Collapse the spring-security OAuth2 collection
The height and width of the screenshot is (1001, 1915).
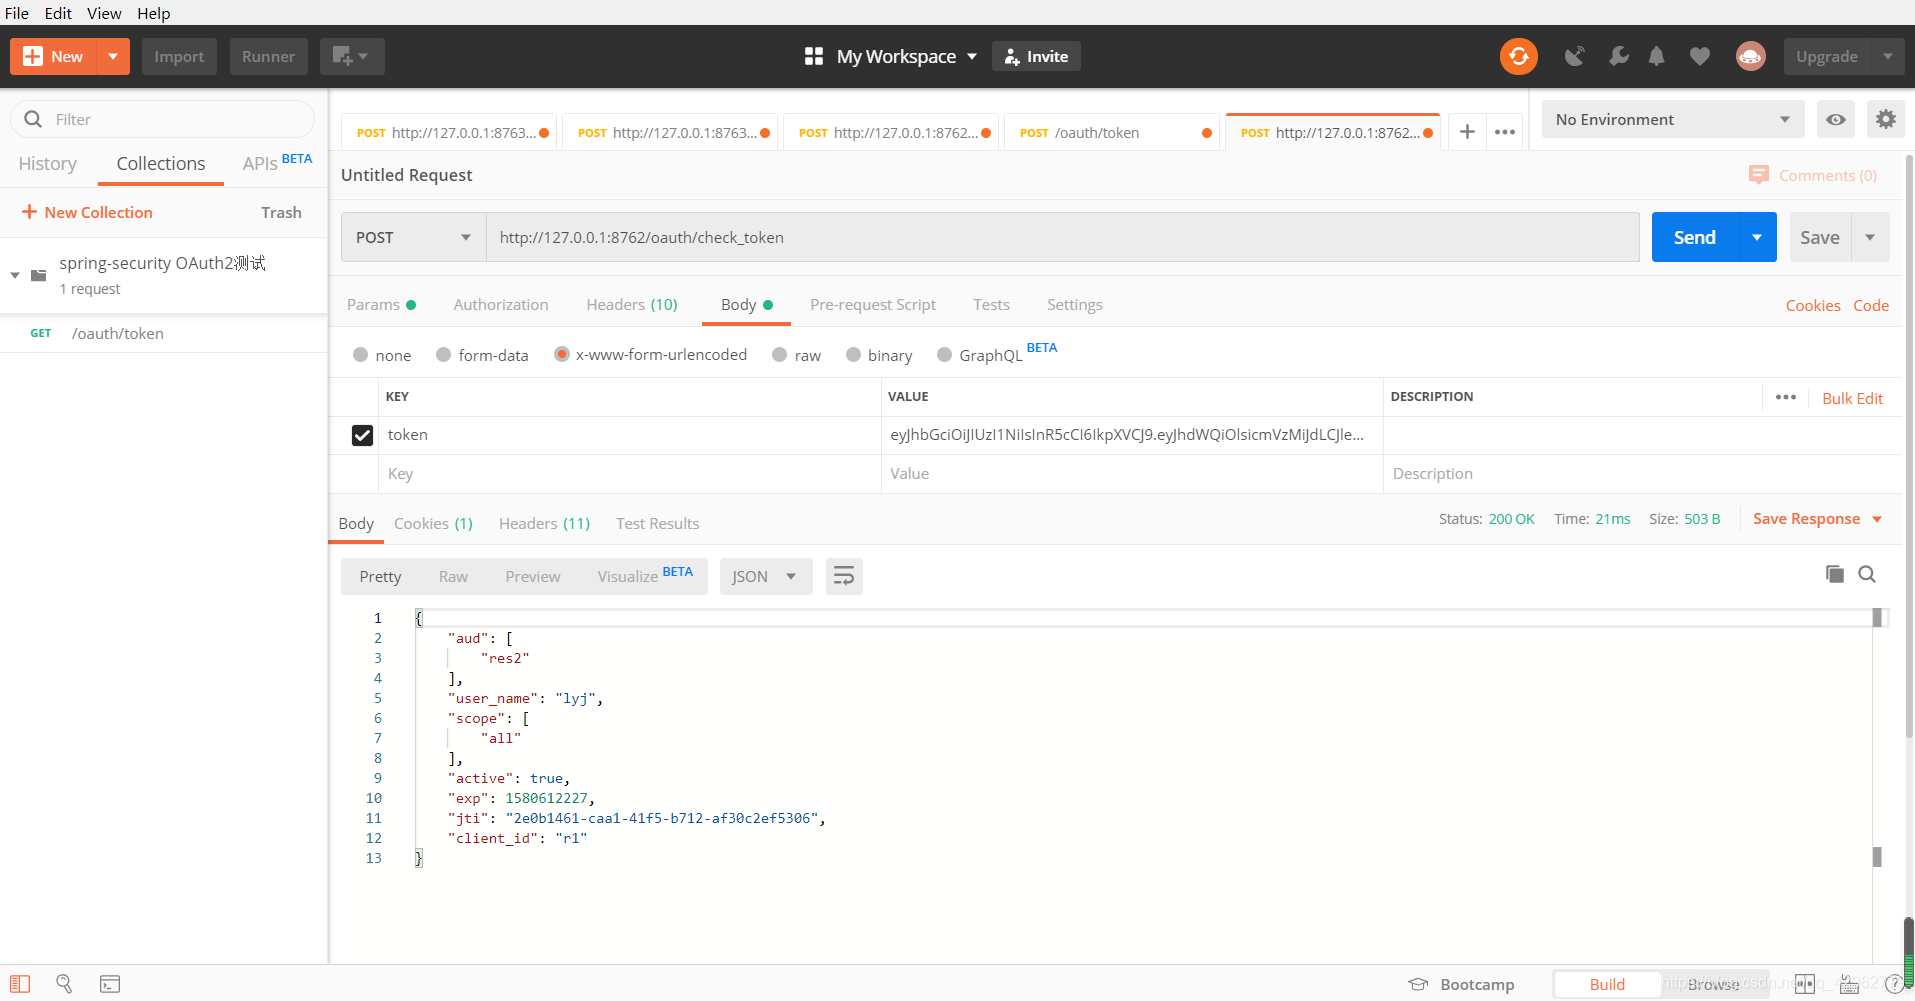point(15,275)
